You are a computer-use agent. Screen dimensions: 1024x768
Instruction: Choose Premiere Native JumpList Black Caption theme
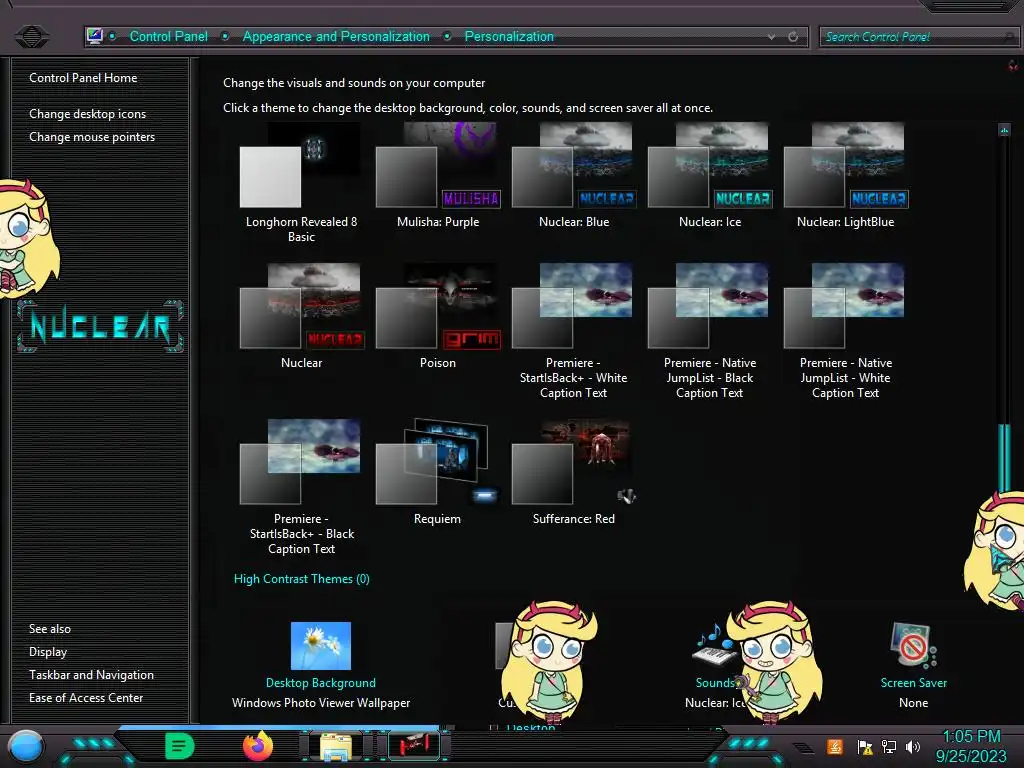click(710, 331)
